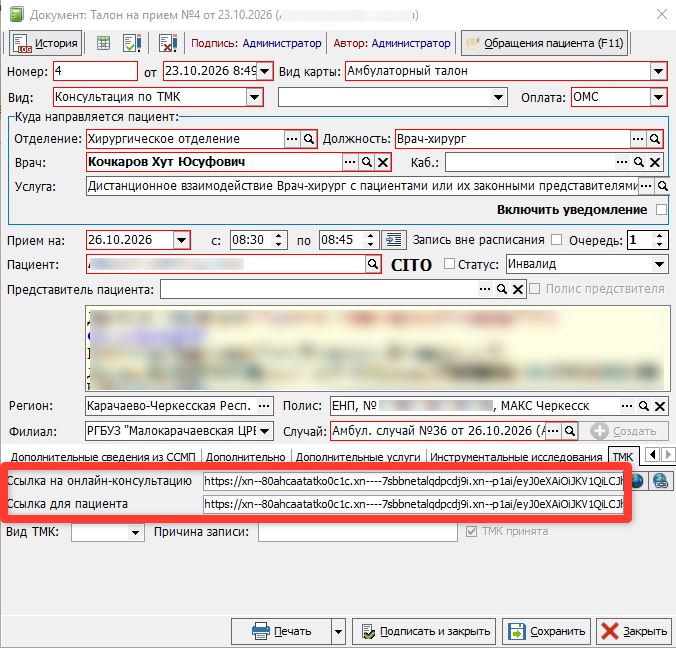Screen dimensions: 676x648
Task: Search Отделение with magnifier icon
Action: click(309, 139)
